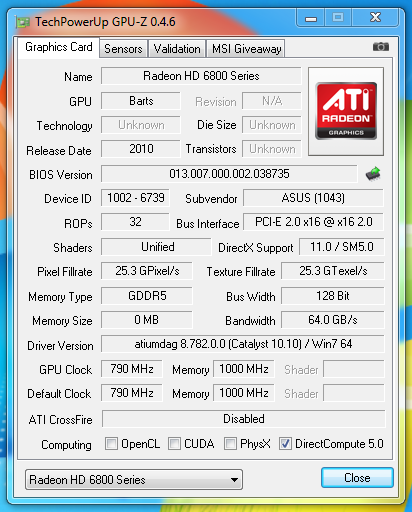
Task: Maximize the GPU-Z window
Action: [x=338, y=17]
